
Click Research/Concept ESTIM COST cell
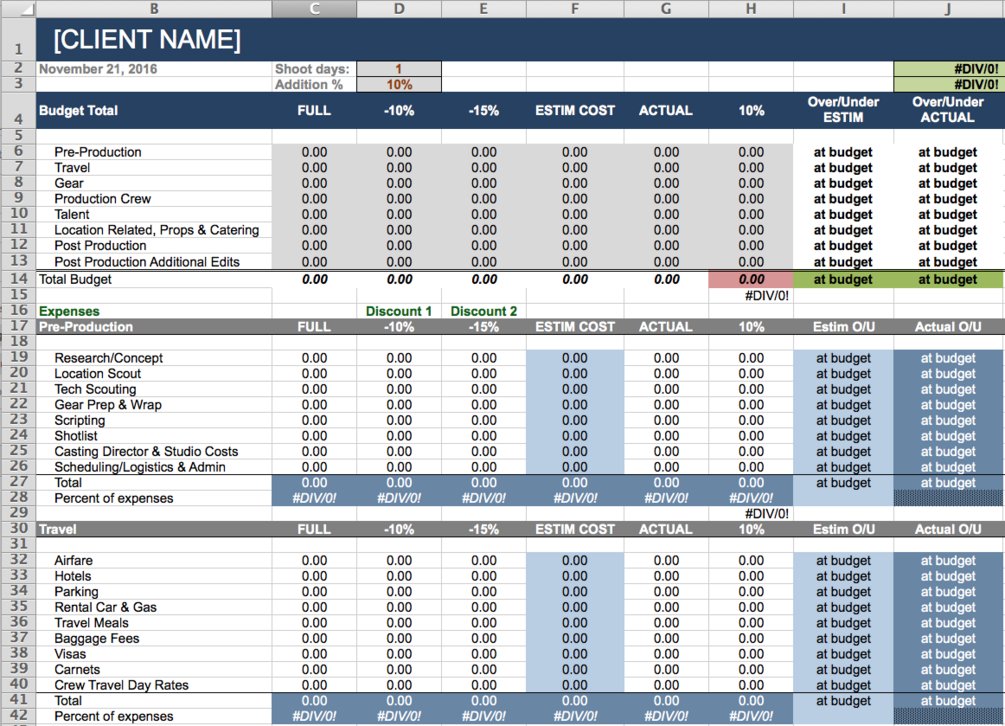pyautogui.click(x=574, y=358)
